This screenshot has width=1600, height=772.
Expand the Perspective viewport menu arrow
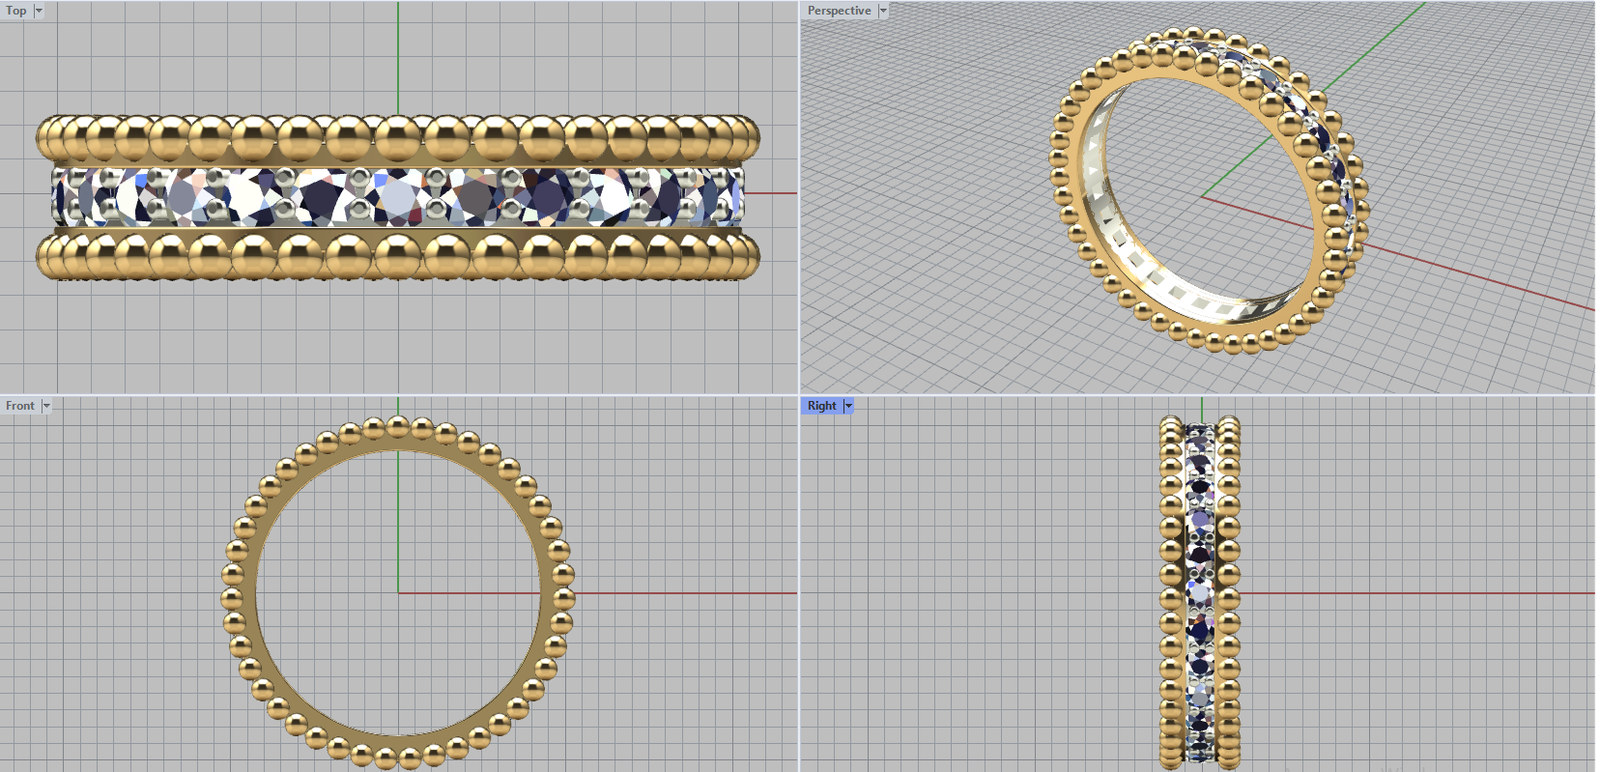(883, 10)
